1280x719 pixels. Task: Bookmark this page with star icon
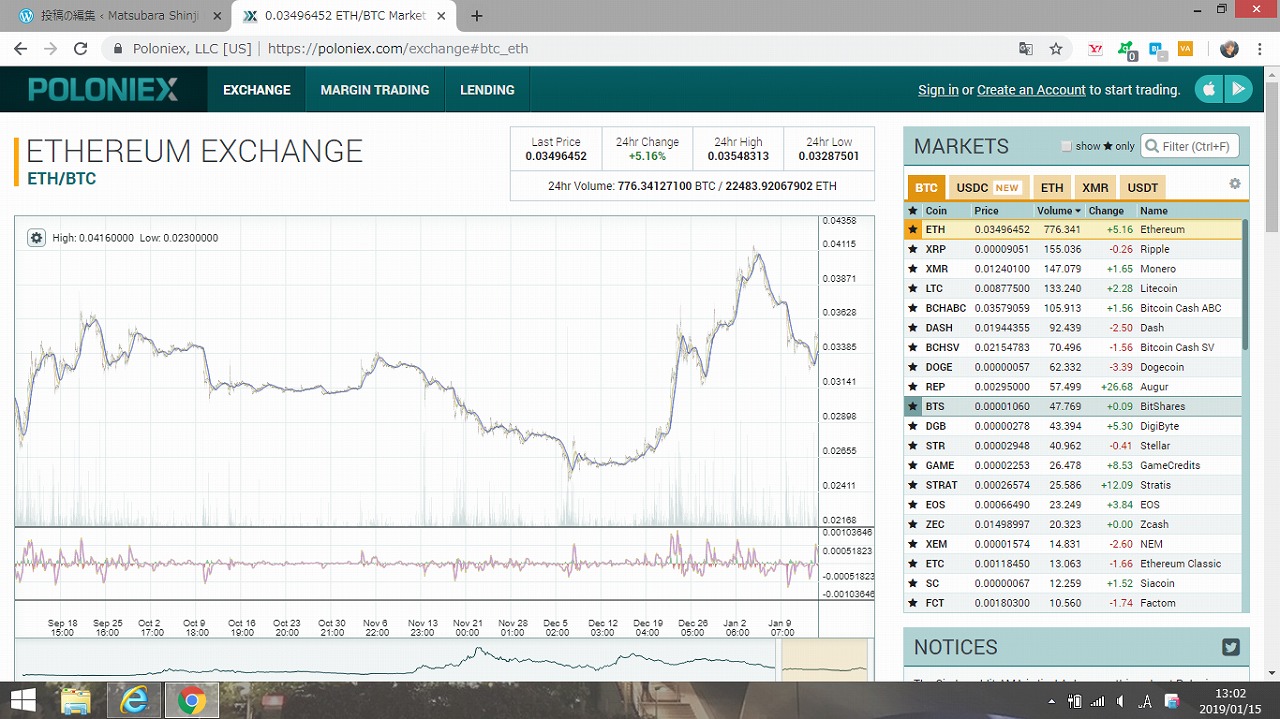(1056, 48)
